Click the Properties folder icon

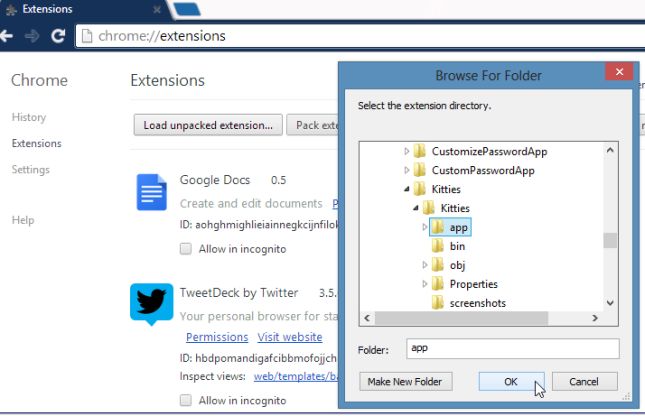[x=438, y=284]
